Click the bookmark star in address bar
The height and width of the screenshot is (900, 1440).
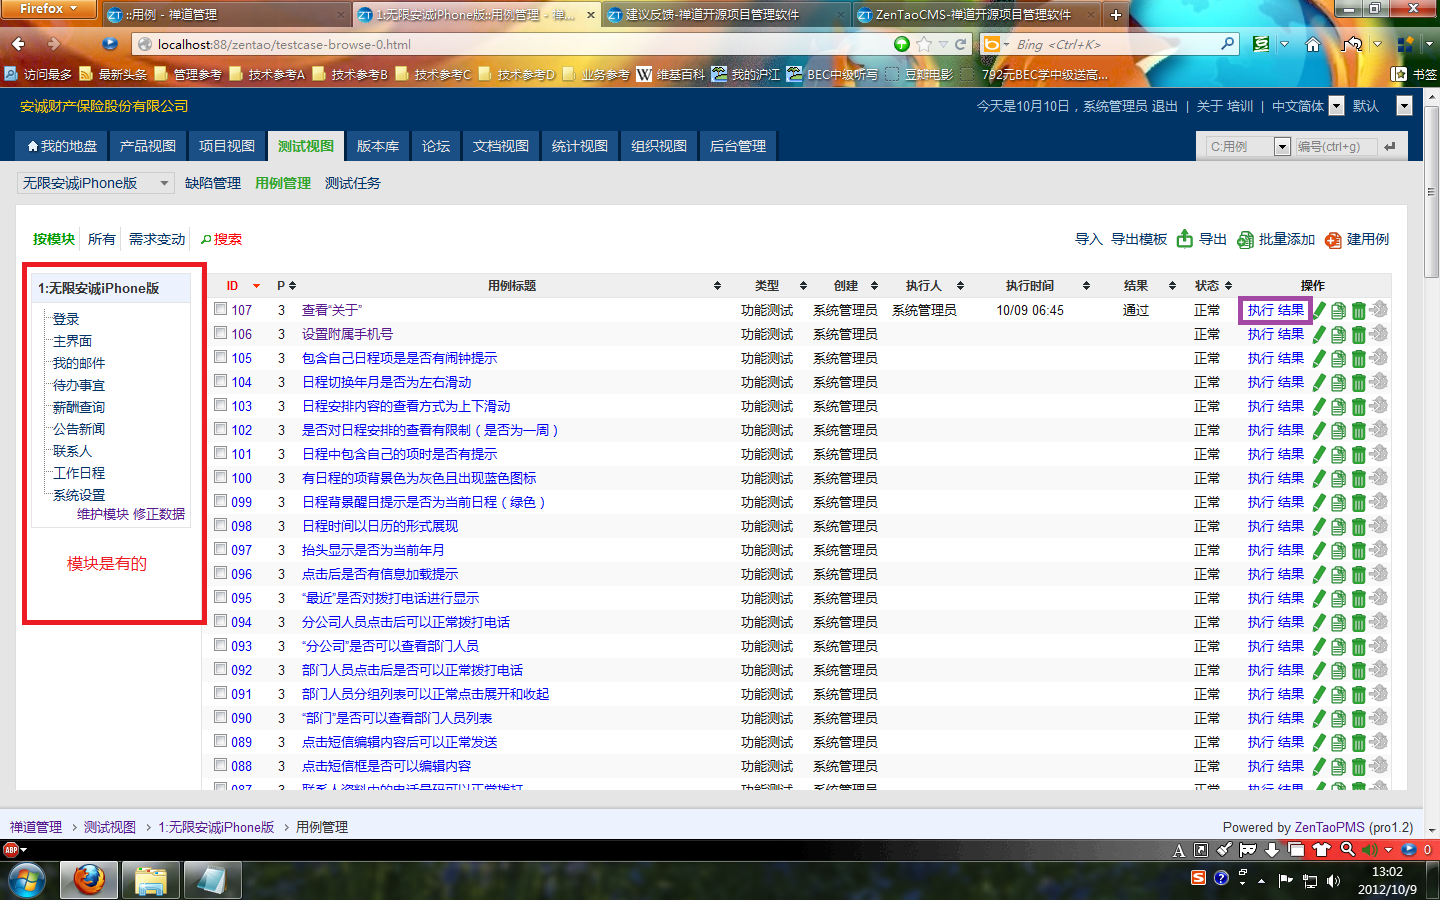(924, 44)
